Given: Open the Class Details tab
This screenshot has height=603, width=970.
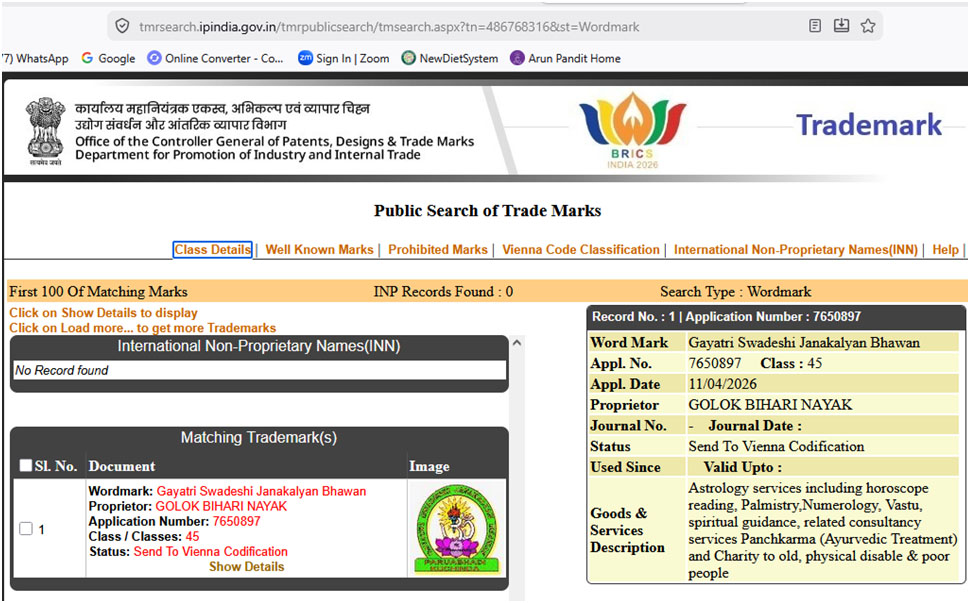Looking at the screenshot, I should [x=212, y=250].
